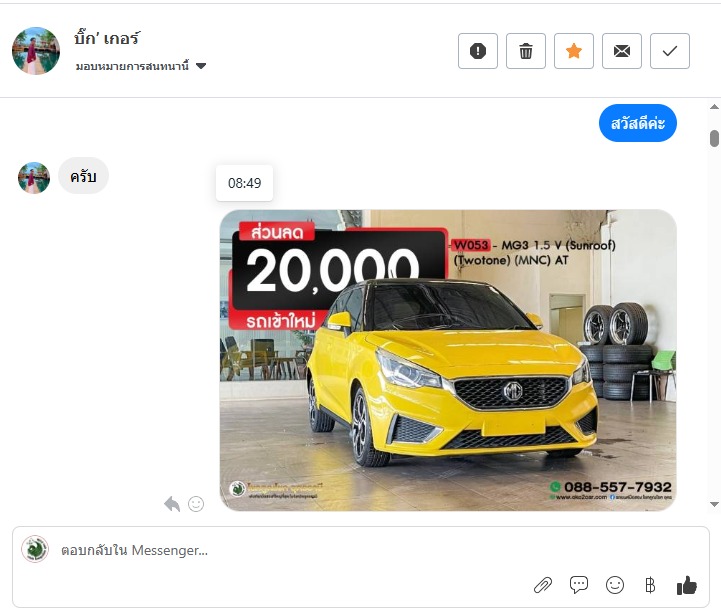Click the scrollbar down arrow
721x616 pixels.
coord(714,504)
